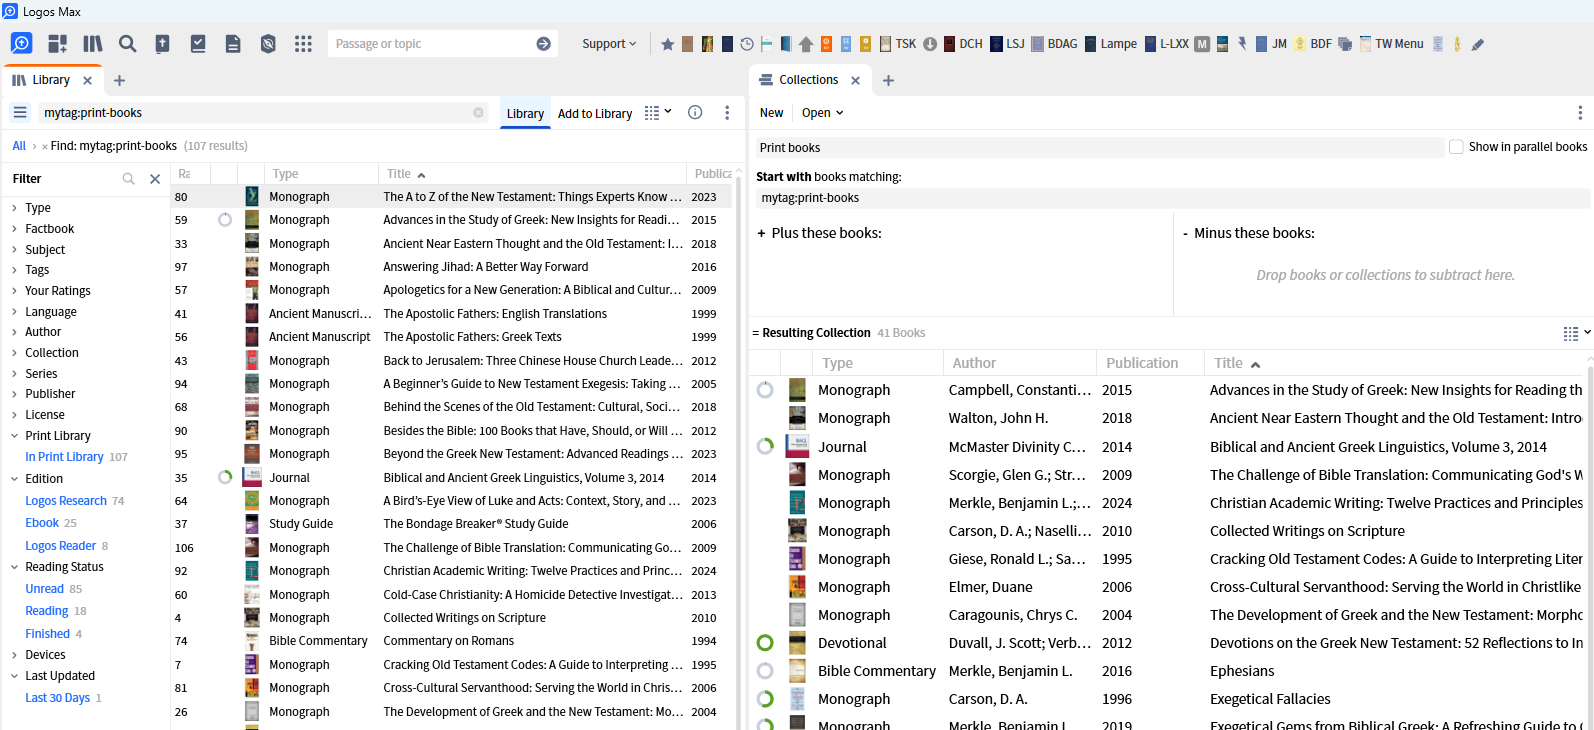The image size is (1594, 730).
Task: Toggle Library sidebar hamburger menu
Action: 20,113
